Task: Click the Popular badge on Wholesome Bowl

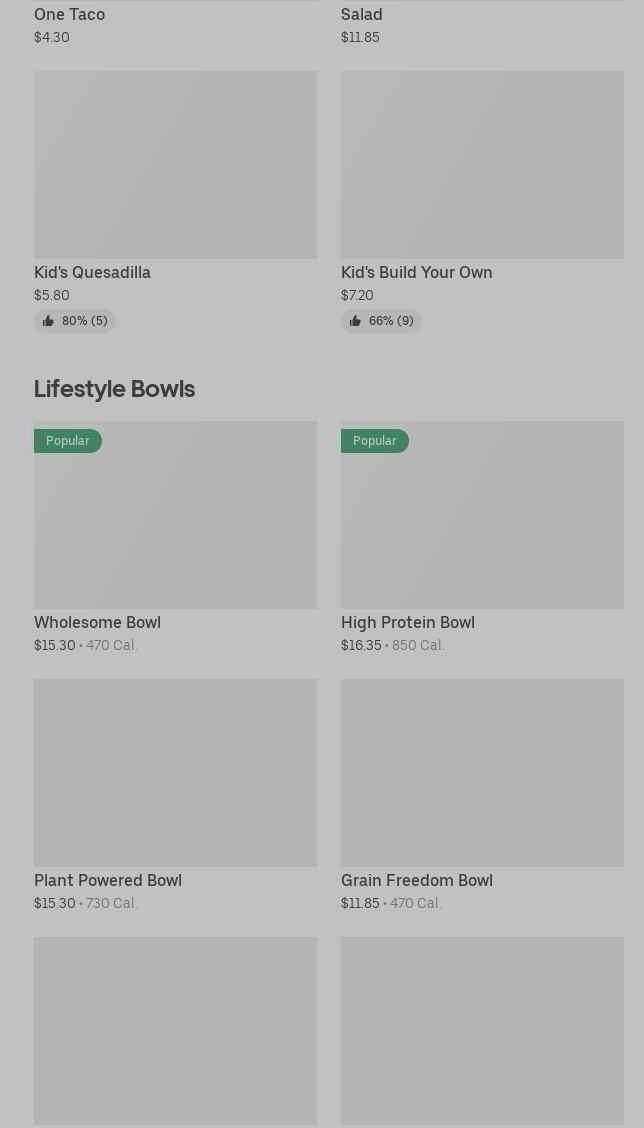Action: coord(68,441)
